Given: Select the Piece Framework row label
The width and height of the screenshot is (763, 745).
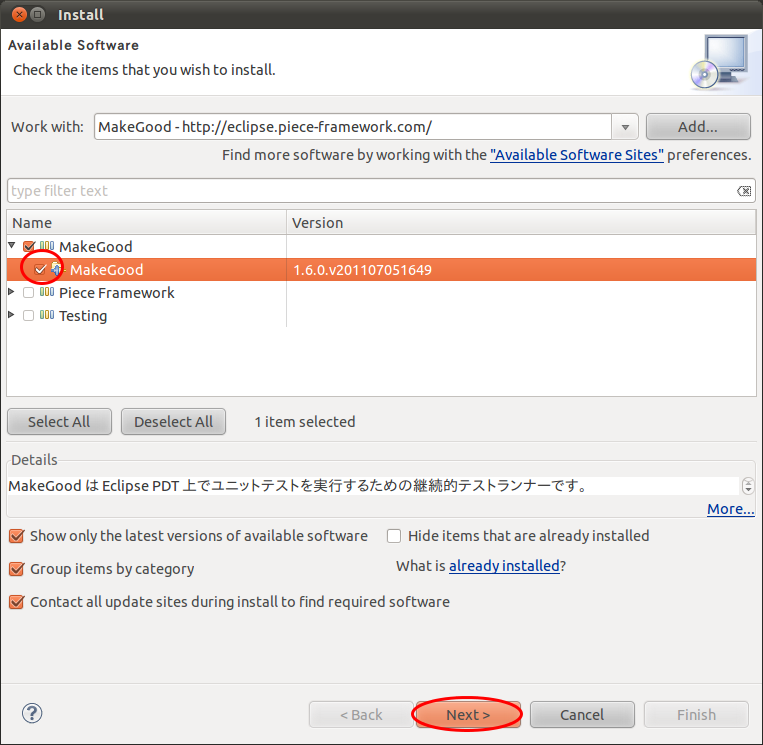Looking at the screenshot, I should coord(117,292).
